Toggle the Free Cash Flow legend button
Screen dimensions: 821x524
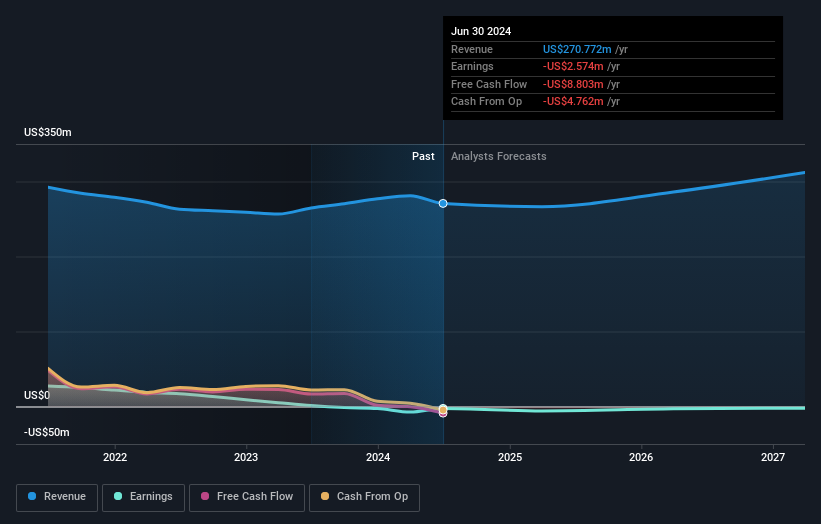[x=247, y=497]
